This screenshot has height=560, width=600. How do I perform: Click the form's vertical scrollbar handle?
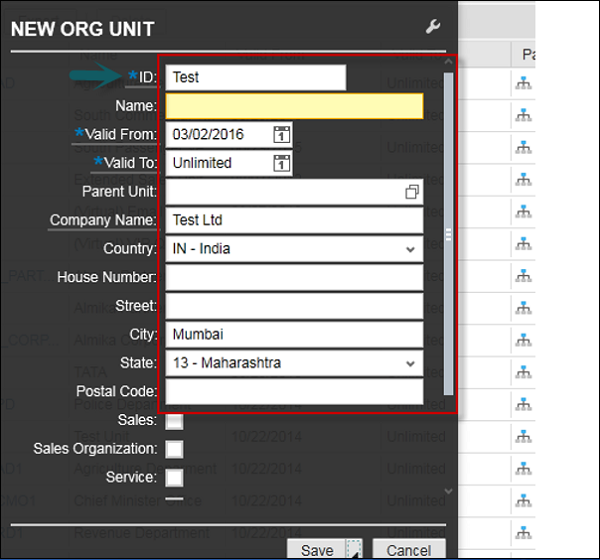click(448, 234)
